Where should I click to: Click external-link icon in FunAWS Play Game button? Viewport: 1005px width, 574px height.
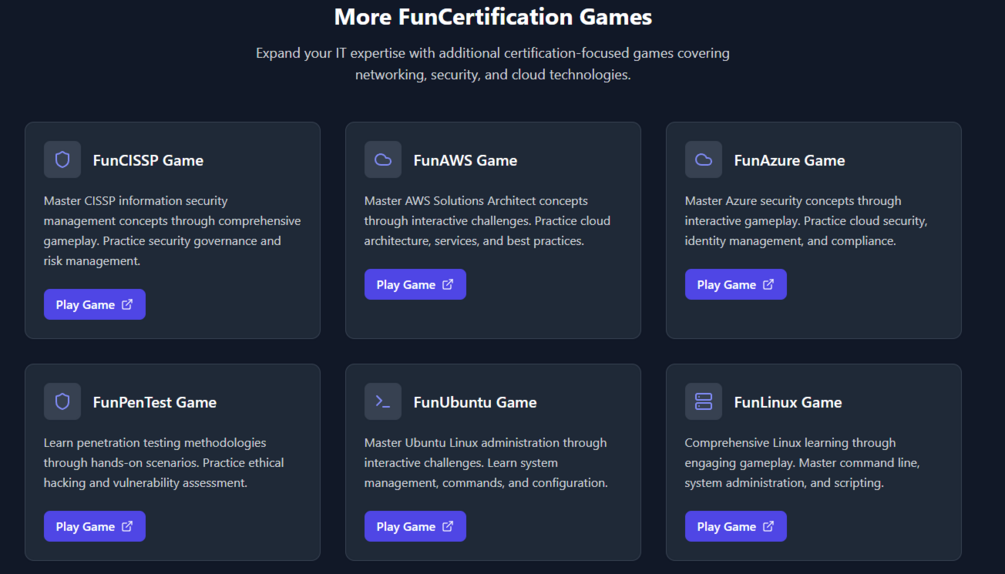click(448, 285)
